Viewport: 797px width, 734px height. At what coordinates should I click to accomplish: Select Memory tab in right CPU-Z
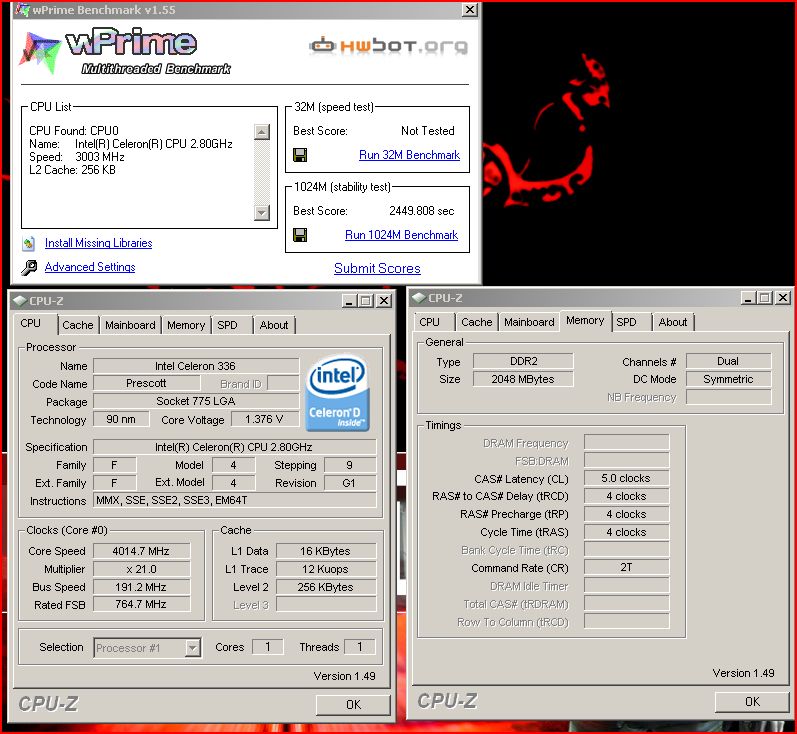(x=585, y=321)
